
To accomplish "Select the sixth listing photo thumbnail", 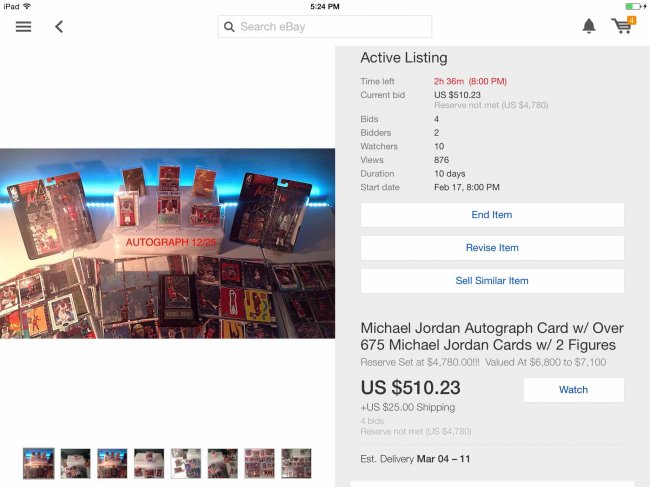I will pyautogui.click(x=223, y=463).
